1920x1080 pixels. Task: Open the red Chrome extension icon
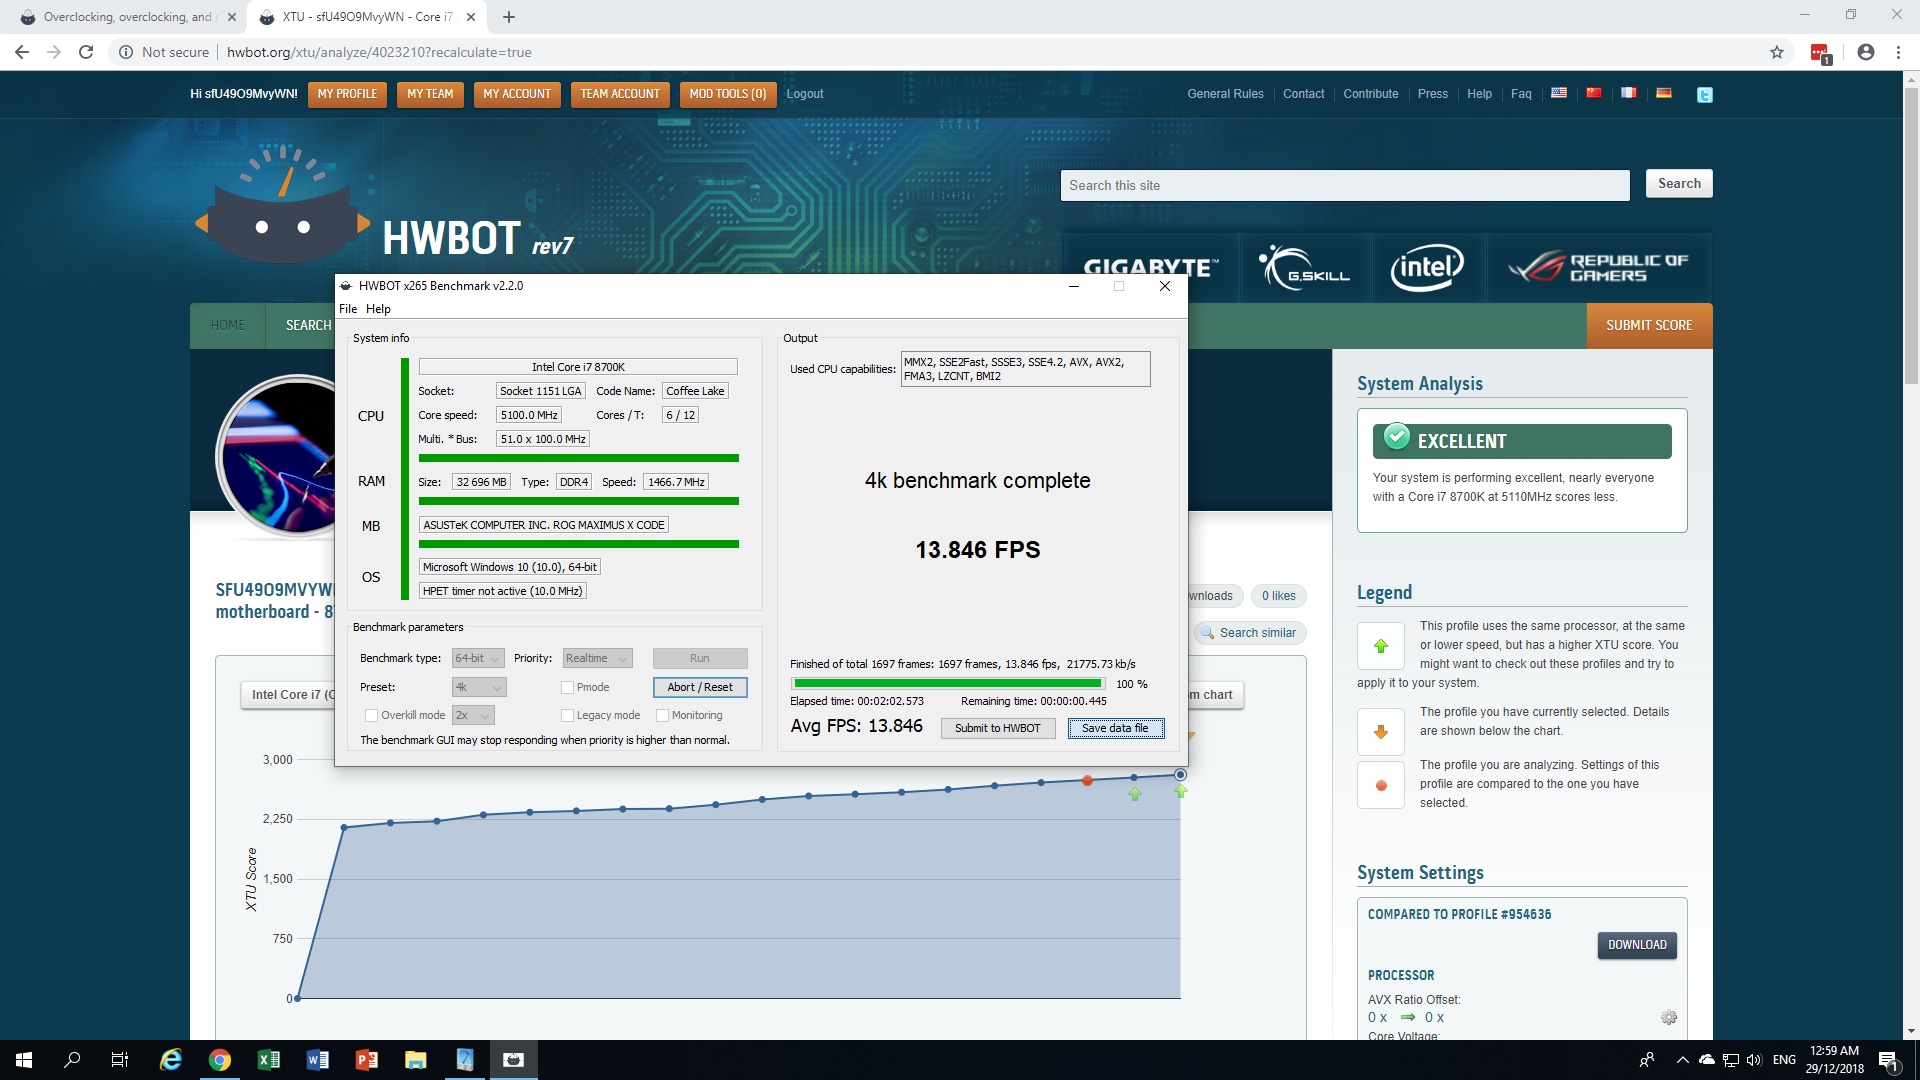(1820, 53)
